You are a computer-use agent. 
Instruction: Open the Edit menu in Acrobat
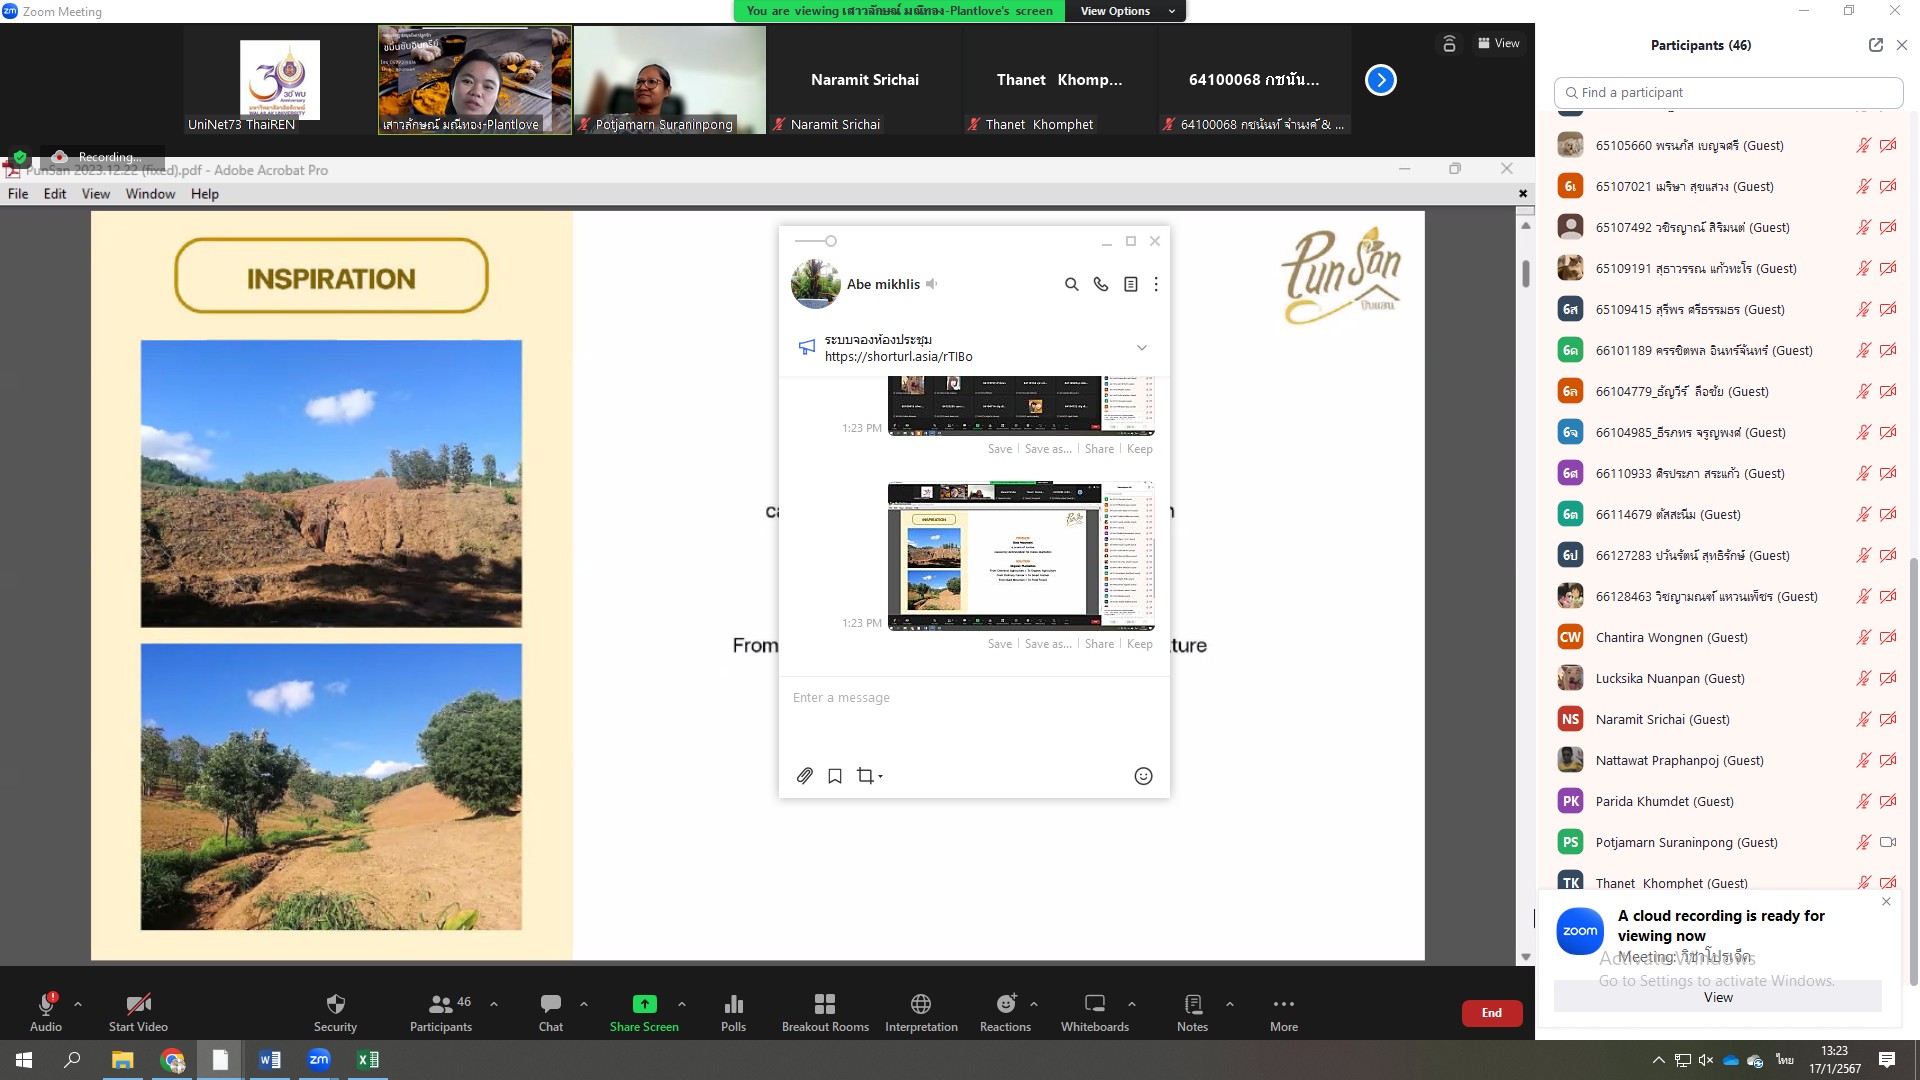pos(55,194)
